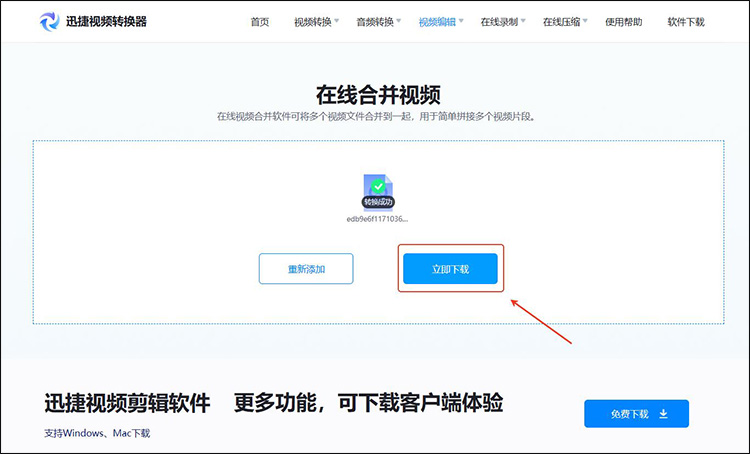The height and width of the screenshot is (454, 750).
Task: Click the 转换成功 status badge
Action: pyautogui.click(x=378, y=202)
